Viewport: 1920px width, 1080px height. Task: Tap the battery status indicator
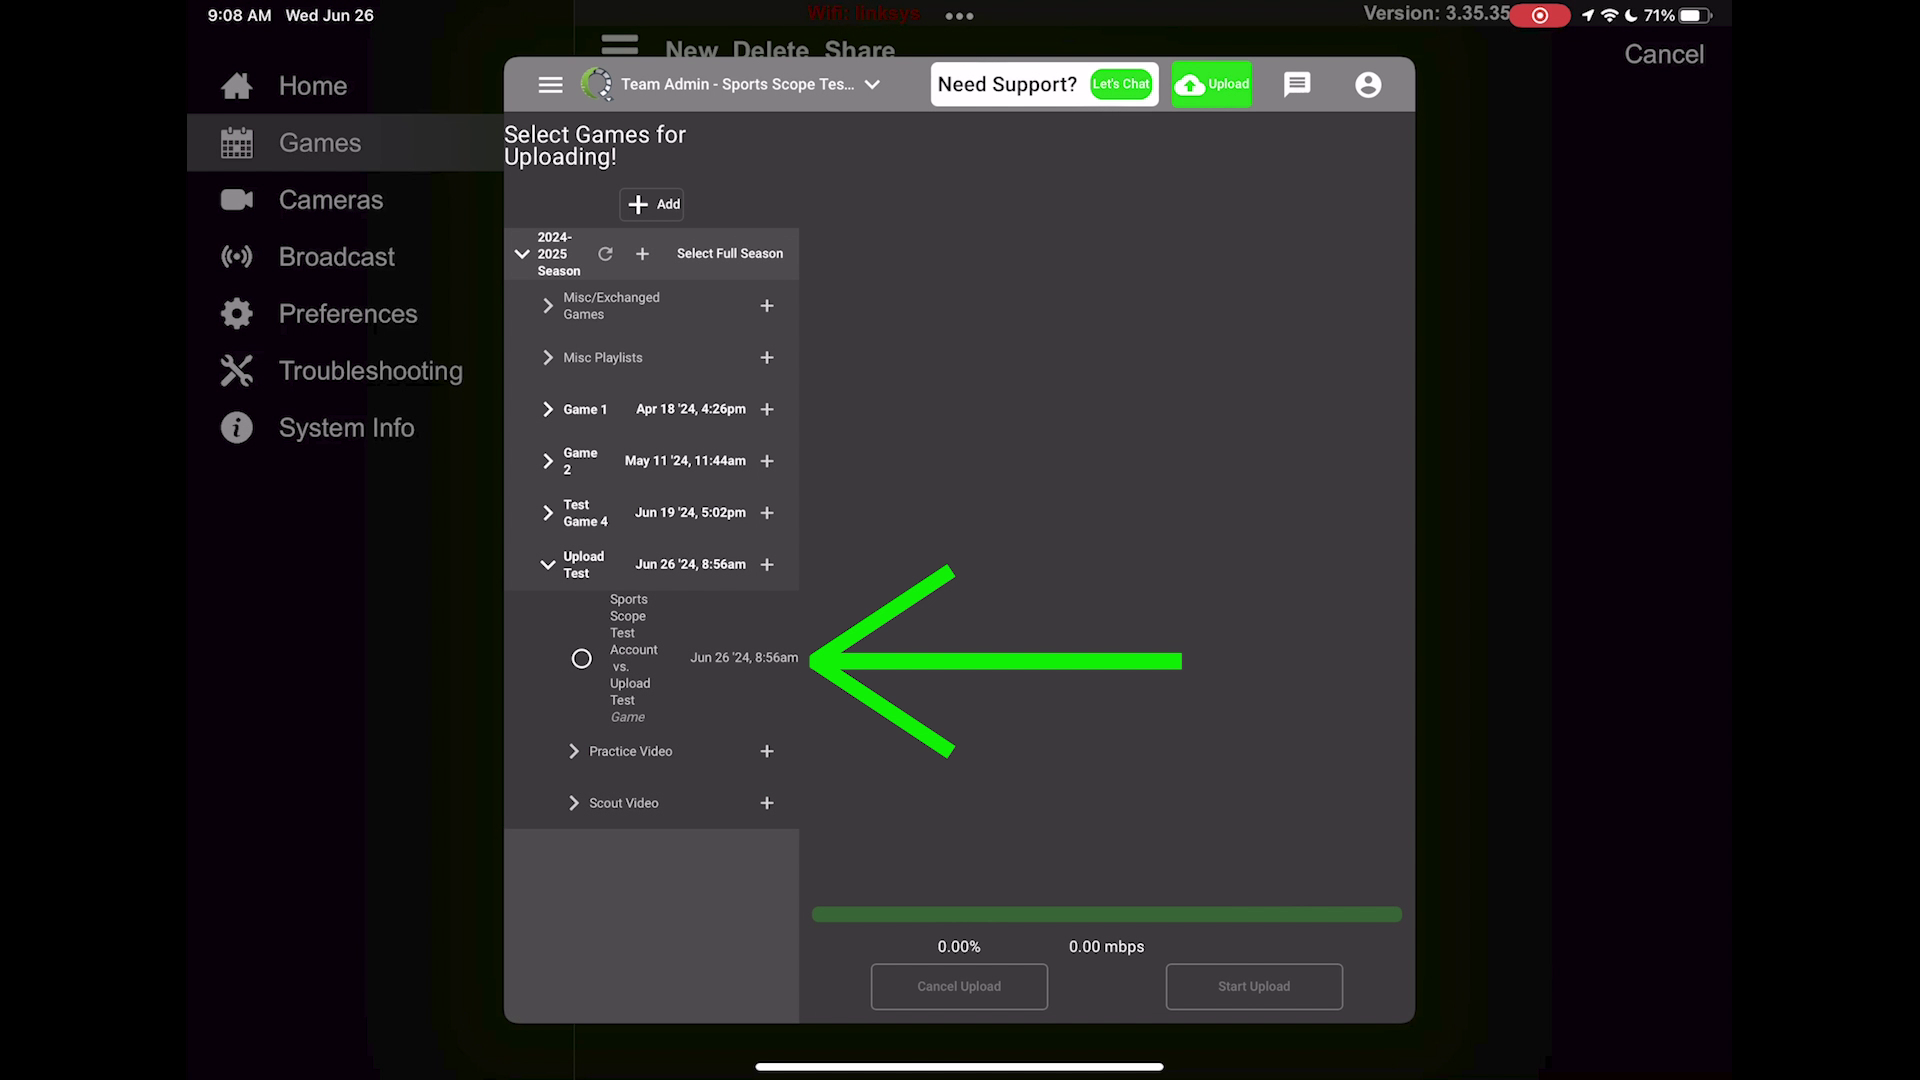1695,16
